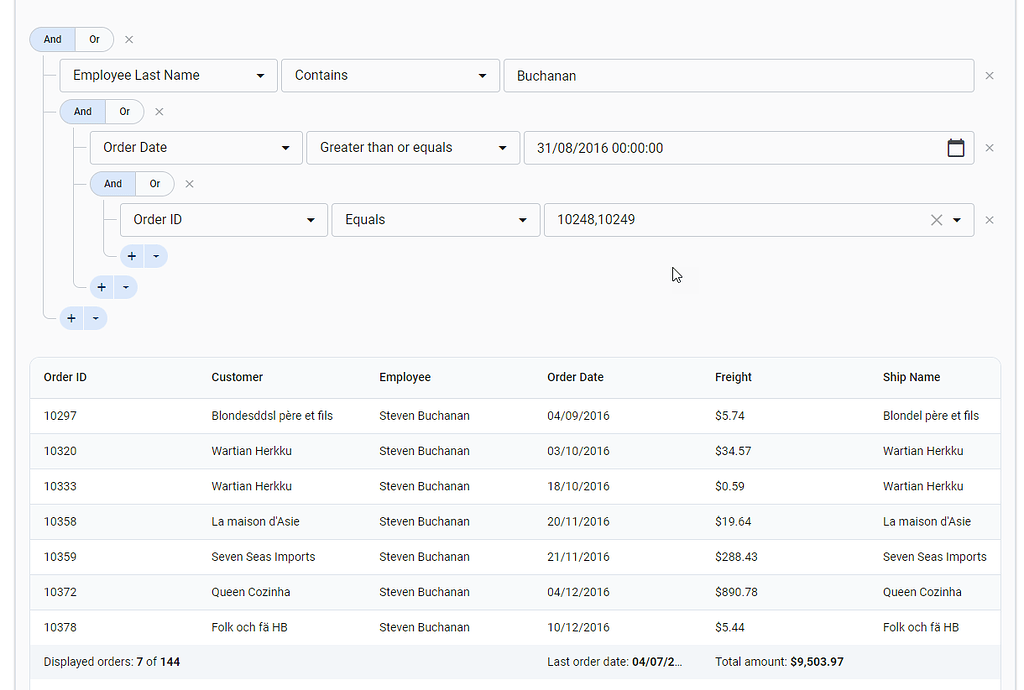Set the second group connector to Or
This screenshot has height=690, width=1024.
point(124,111)
